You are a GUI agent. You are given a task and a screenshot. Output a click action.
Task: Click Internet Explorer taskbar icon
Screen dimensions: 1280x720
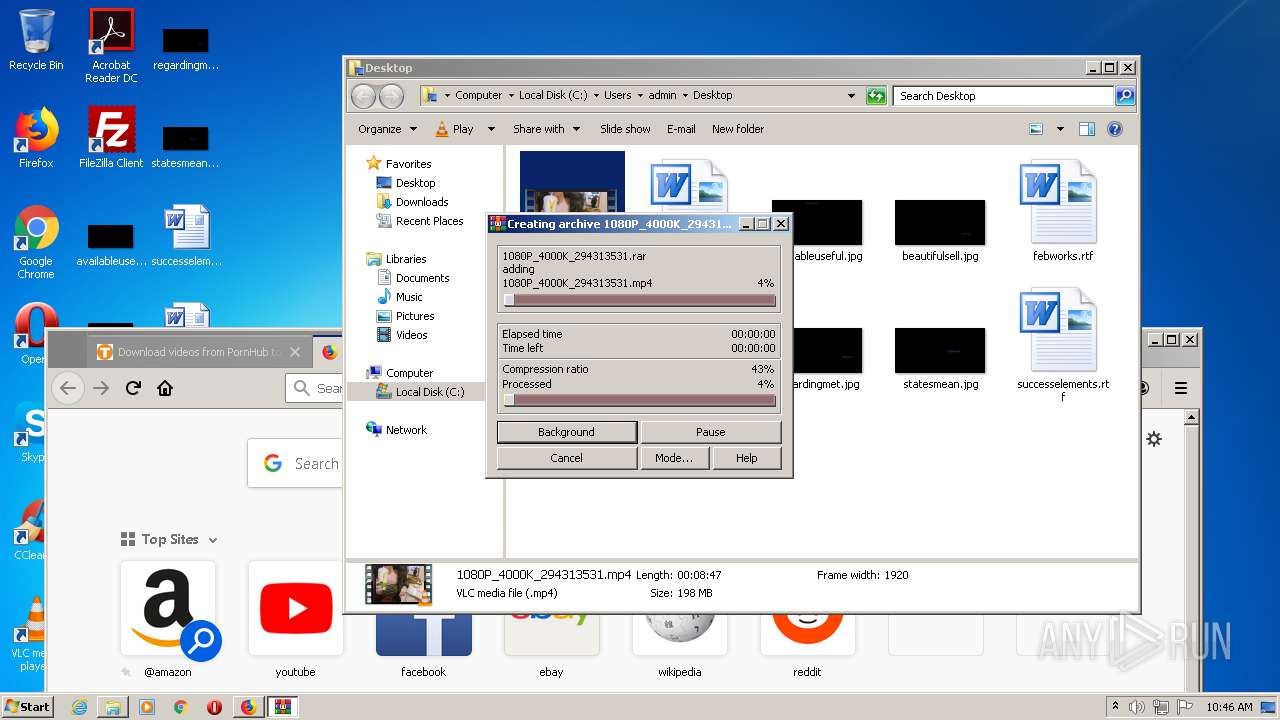pyautogui.click(x=79, y=707)
